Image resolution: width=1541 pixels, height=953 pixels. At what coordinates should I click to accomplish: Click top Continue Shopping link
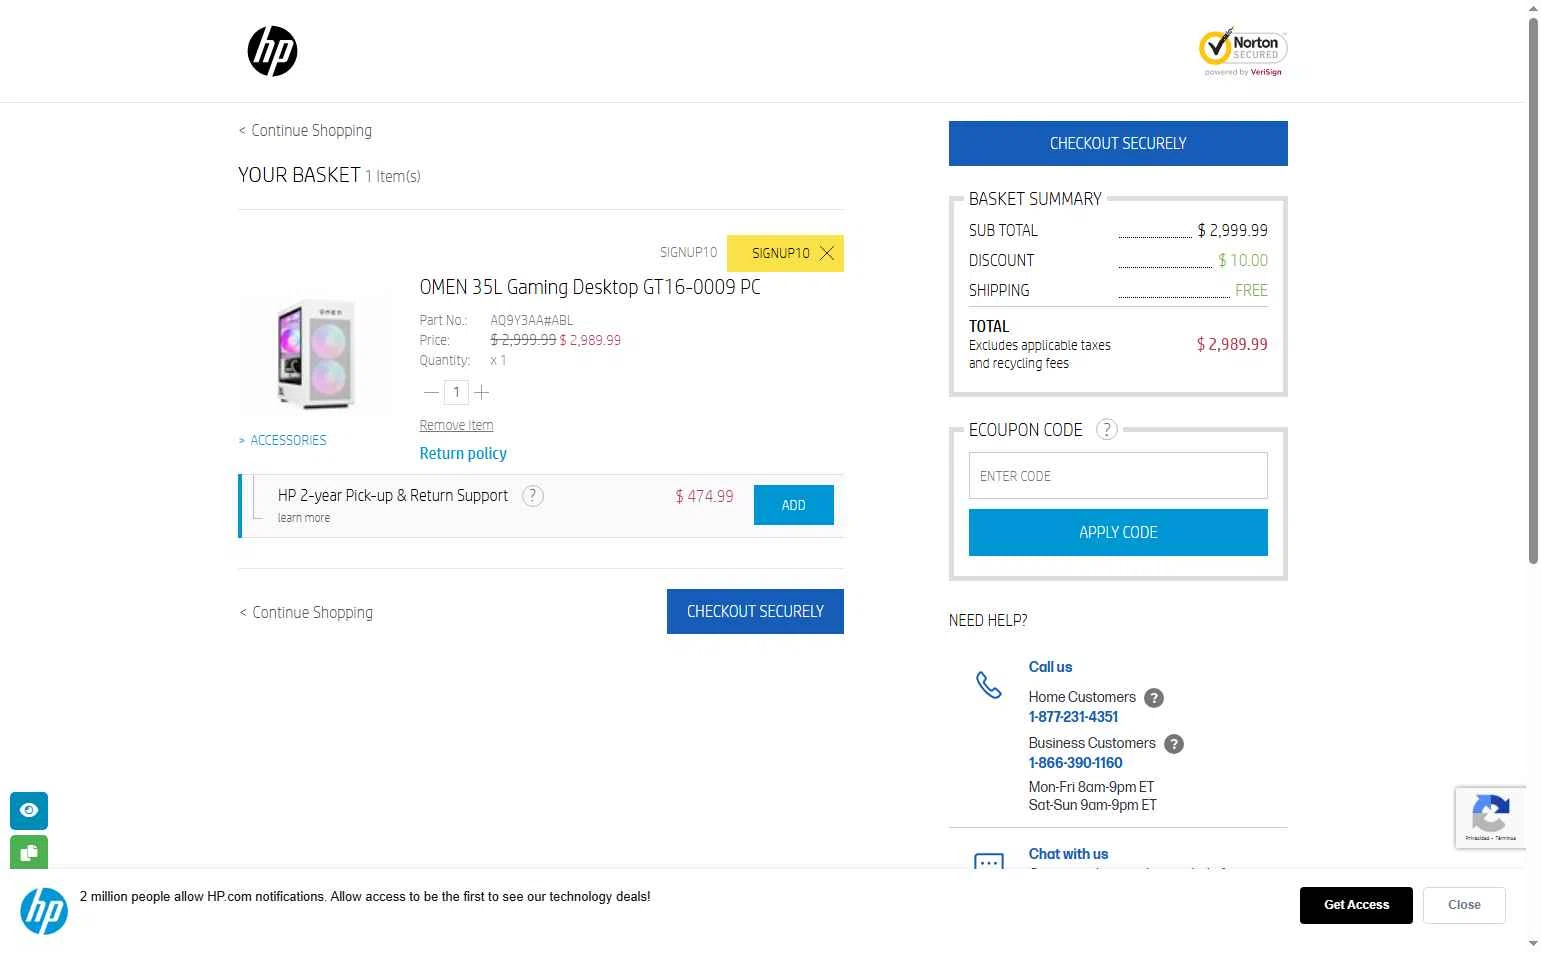click(305, 130)
